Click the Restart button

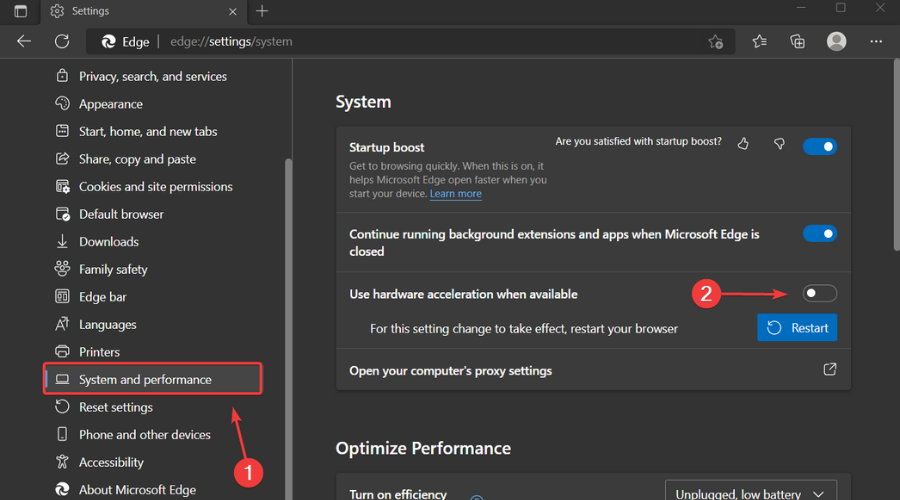[x=797, y=328]
